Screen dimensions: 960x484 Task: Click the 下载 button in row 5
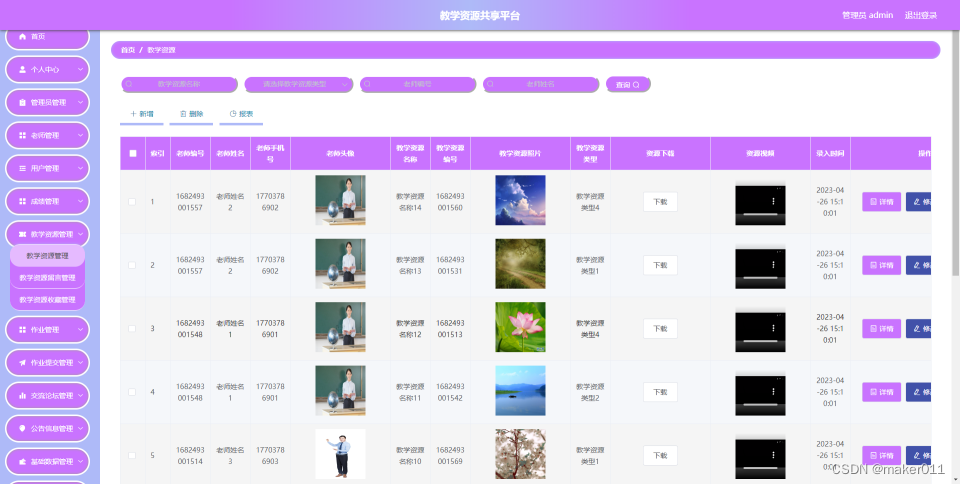tap(660, 455)
